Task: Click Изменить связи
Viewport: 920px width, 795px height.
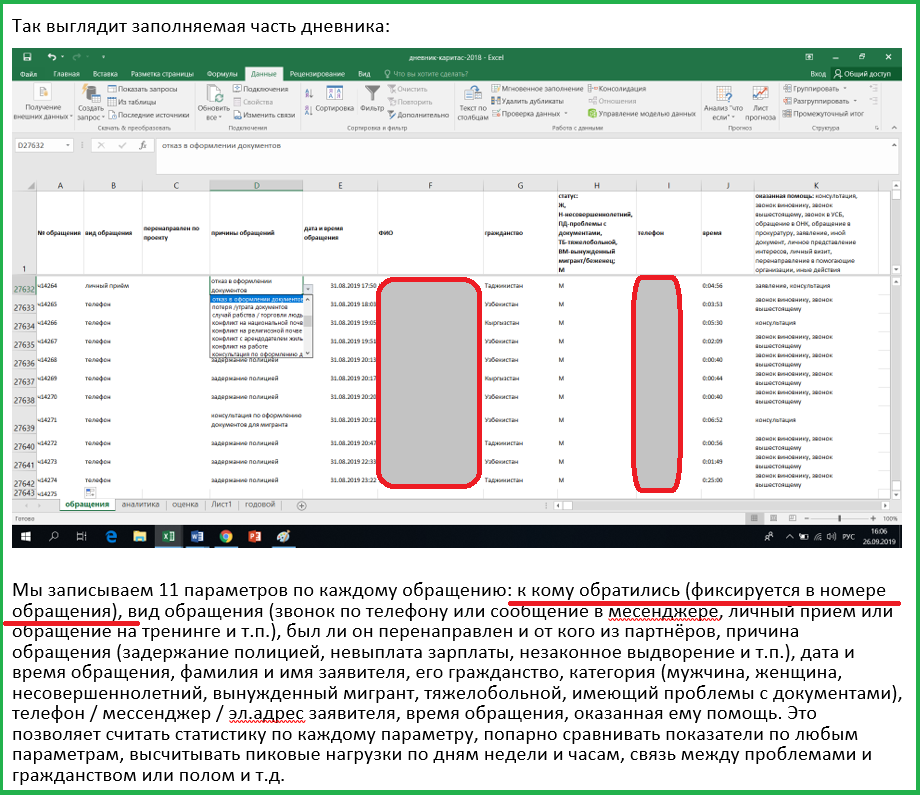Action: 264,115
